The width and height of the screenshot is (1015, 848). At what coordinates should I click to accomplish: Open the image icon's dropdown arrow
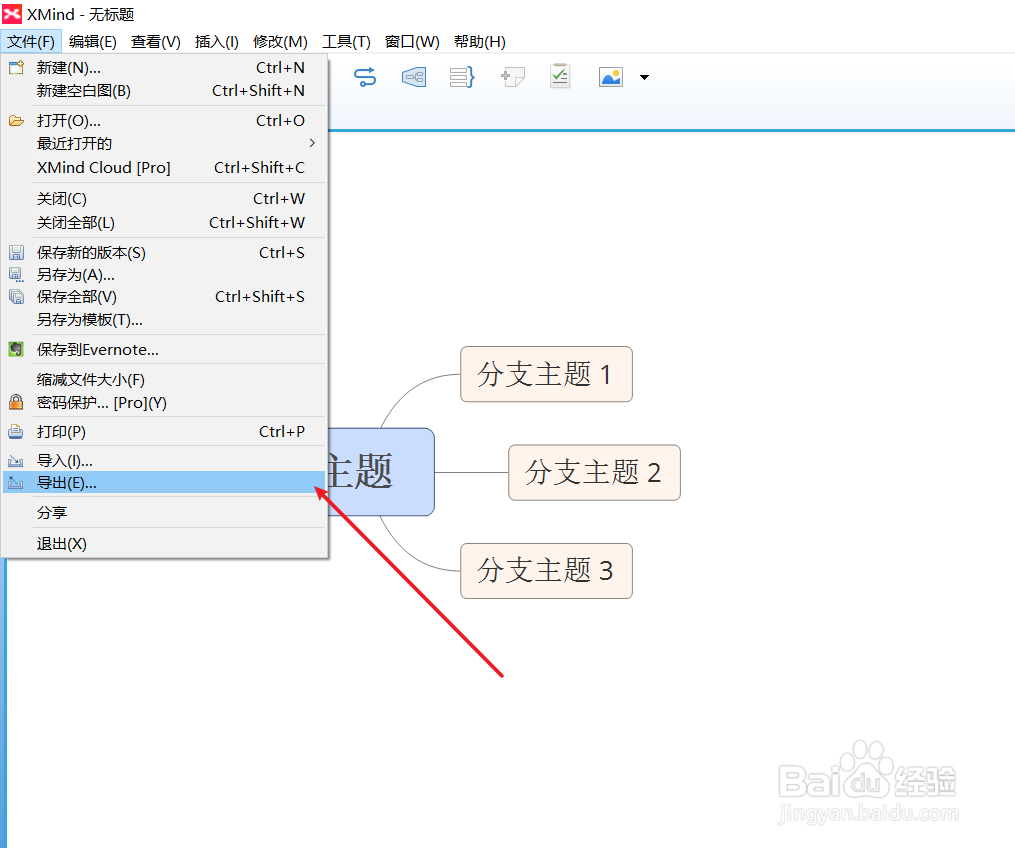coord(644,77)
